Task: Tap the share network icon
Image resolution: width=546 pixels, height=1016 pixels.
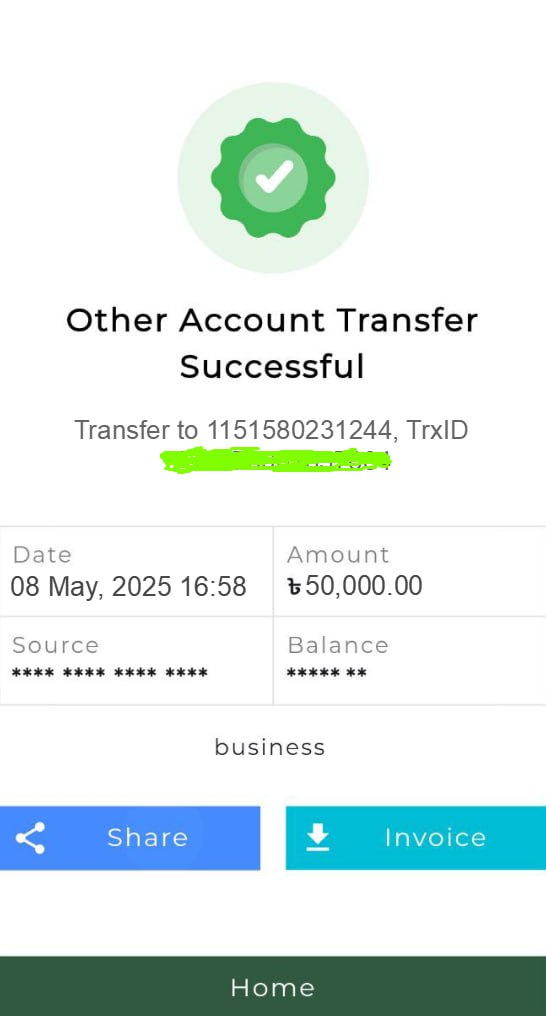Action: tap(30, 838)
